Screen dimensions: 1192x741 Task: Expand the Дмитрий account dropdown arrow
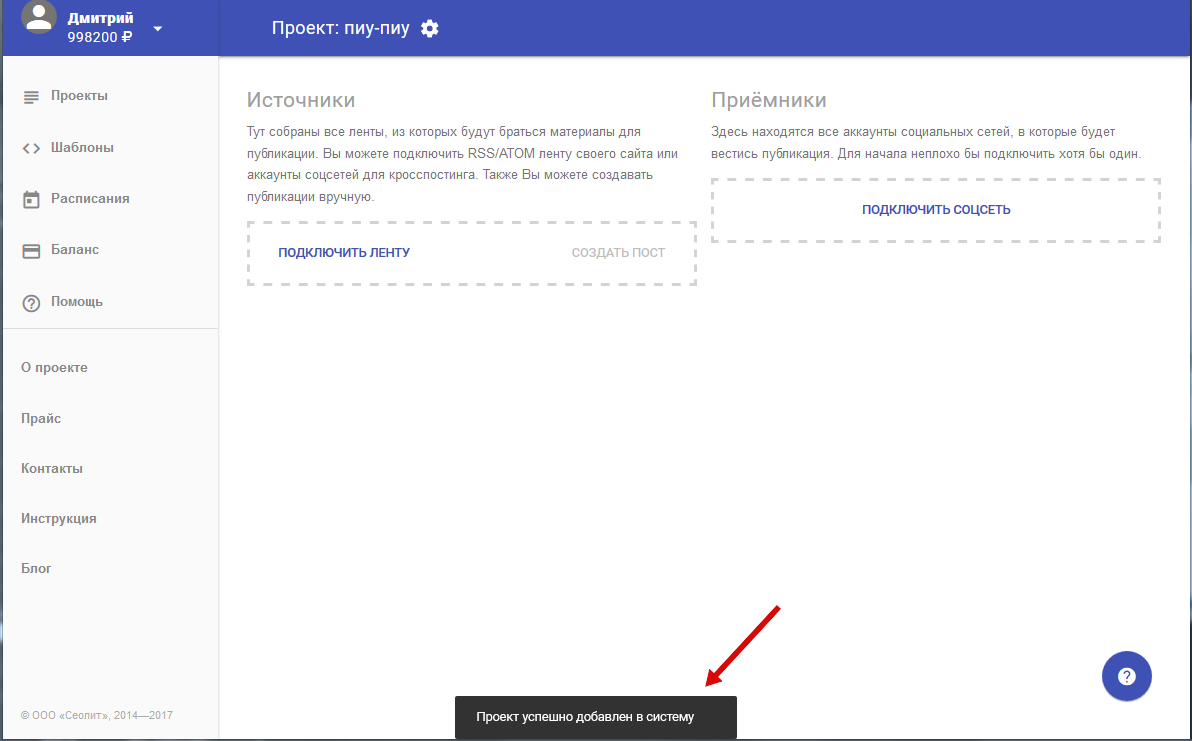157,29
